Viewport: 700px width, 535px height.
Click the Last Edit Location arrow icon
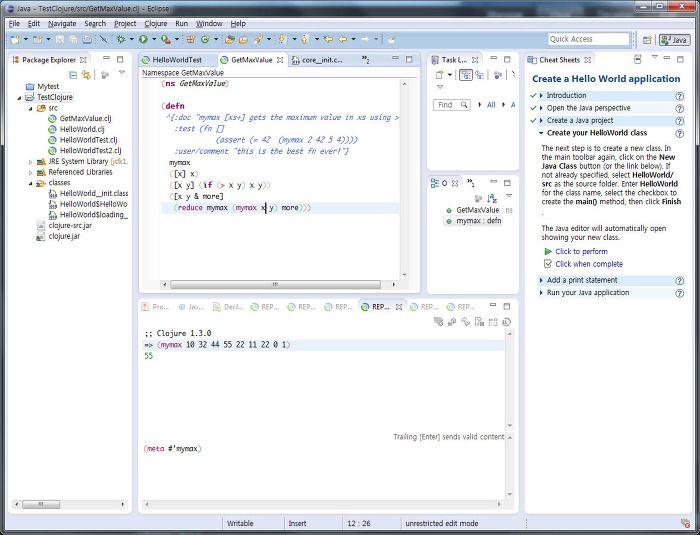point(328,39)
